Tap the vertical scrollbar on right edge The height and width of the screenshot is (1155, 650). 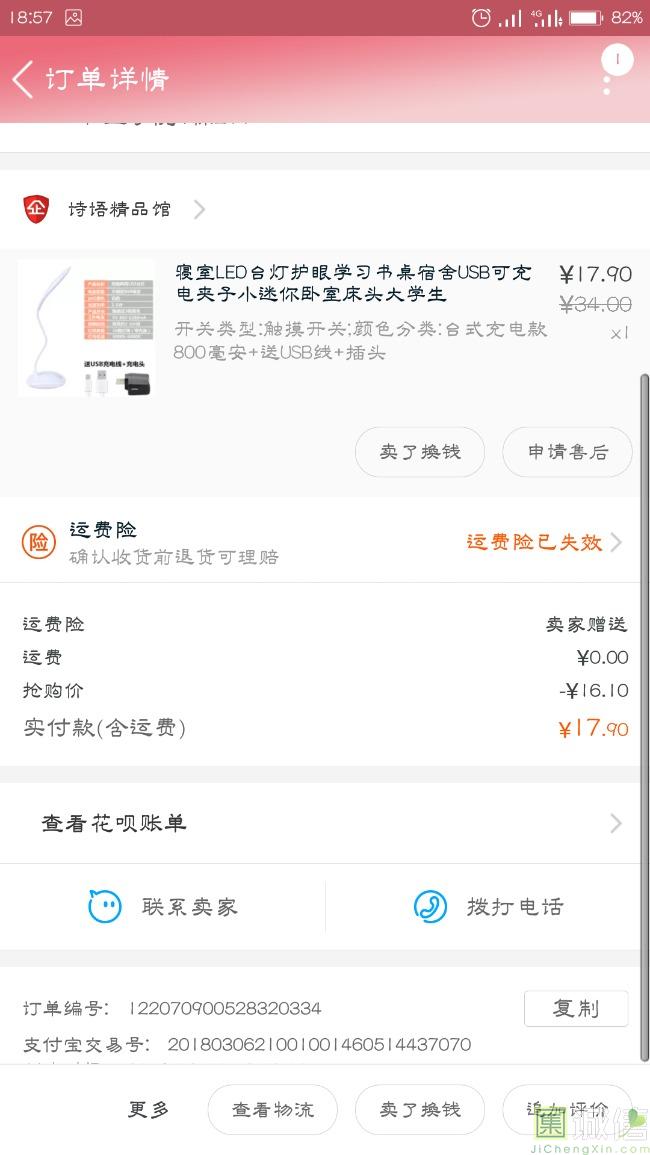coord(644,700)
